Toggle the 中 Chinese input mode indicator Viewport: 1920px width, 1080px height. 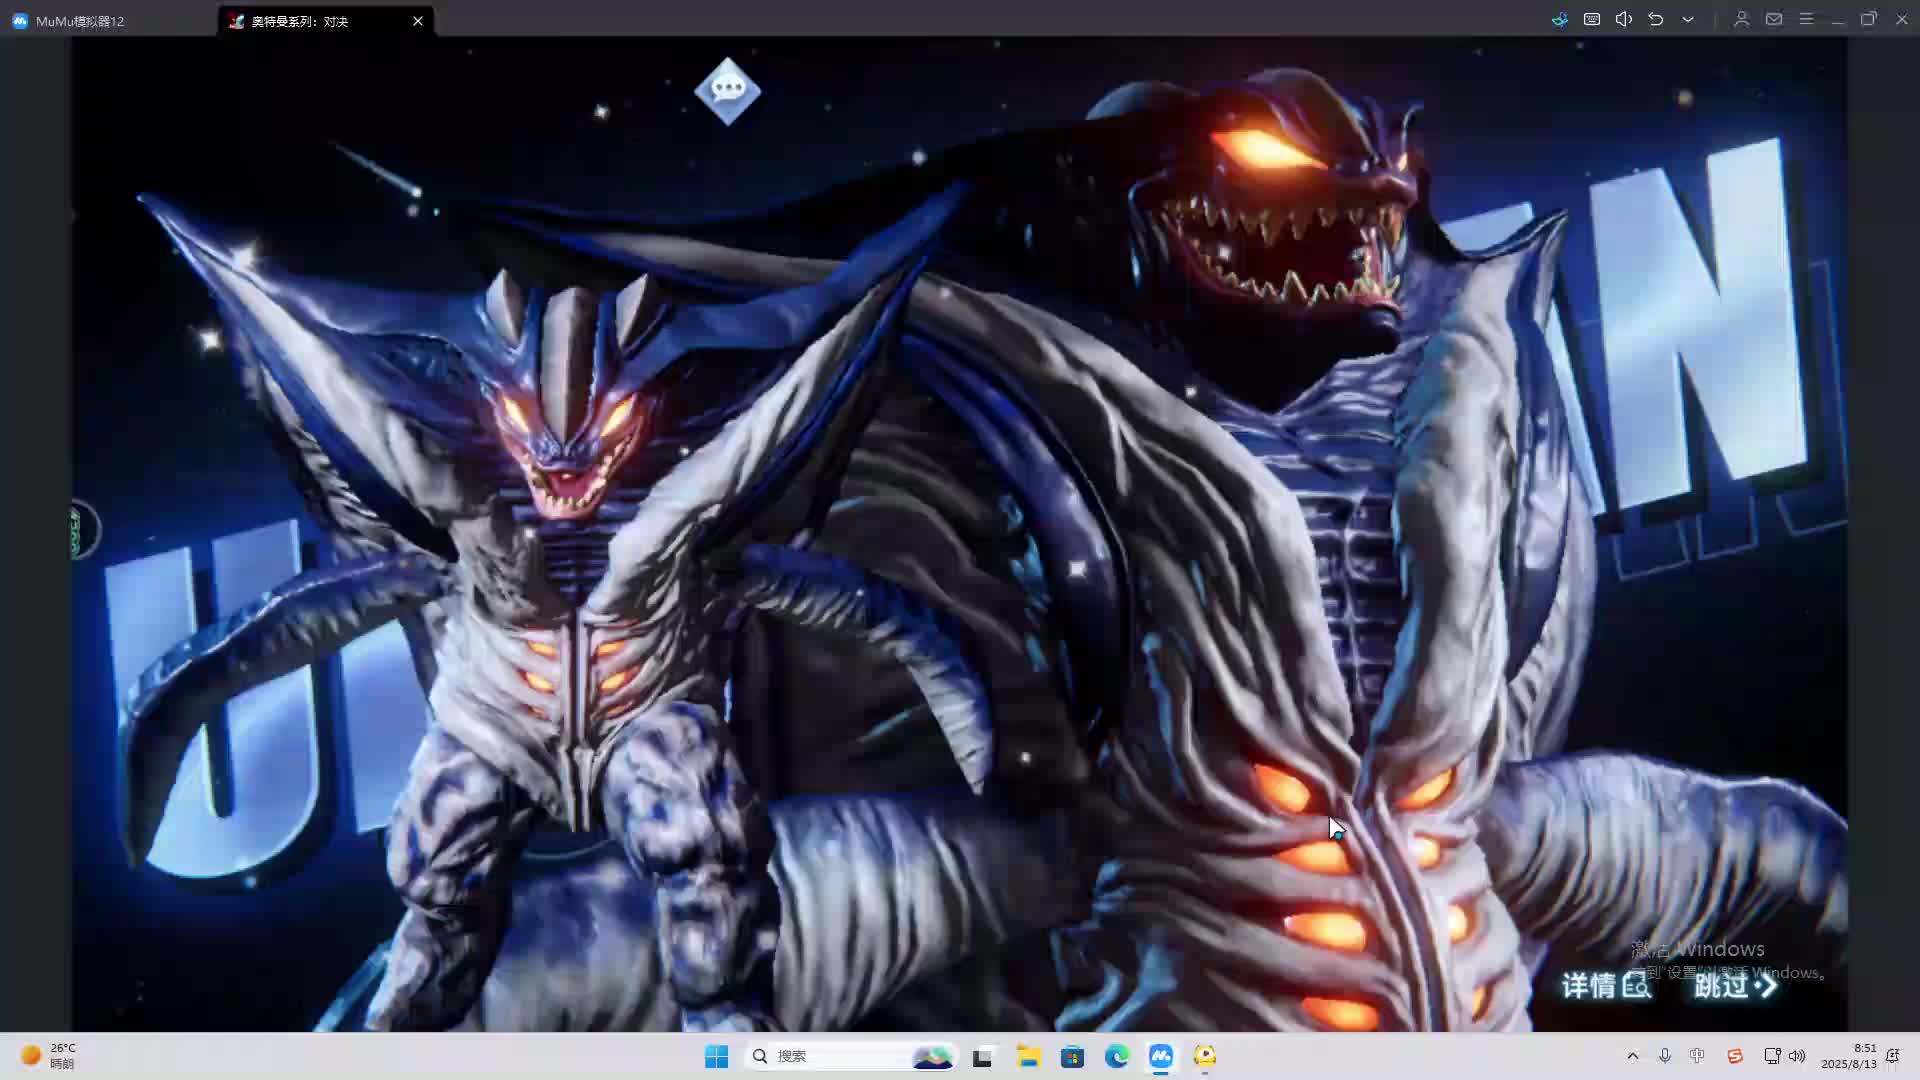point(1697,1056)
